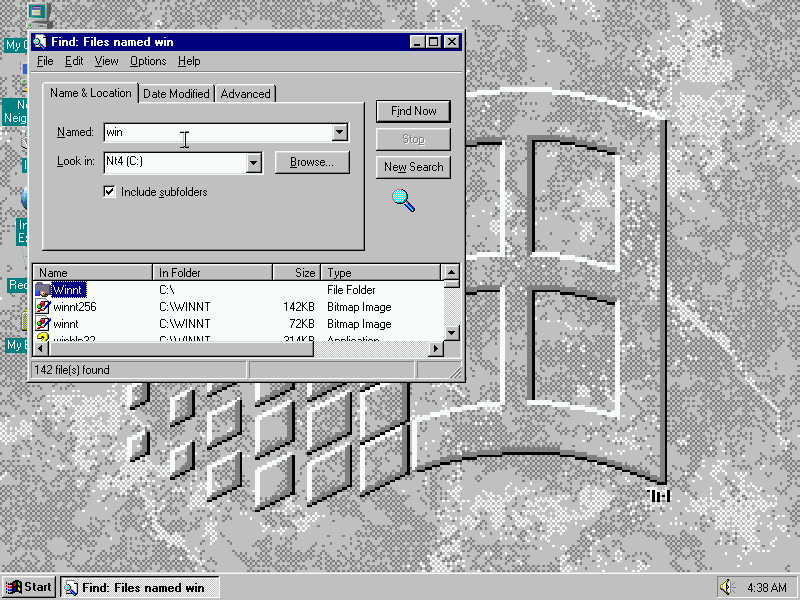Switch to the Advanced tab
Image resolution: width=800 pixels, height=600 pixels.
point(246,94)
